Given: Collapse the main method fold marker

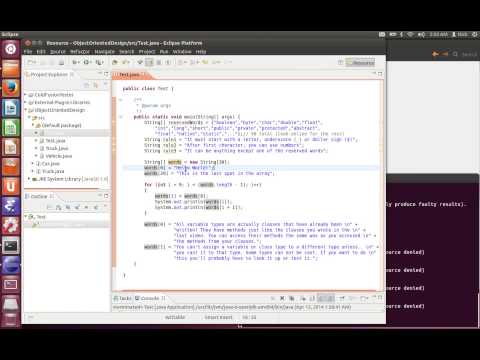Looking at the screenshot, I should [x=121, y=117].
